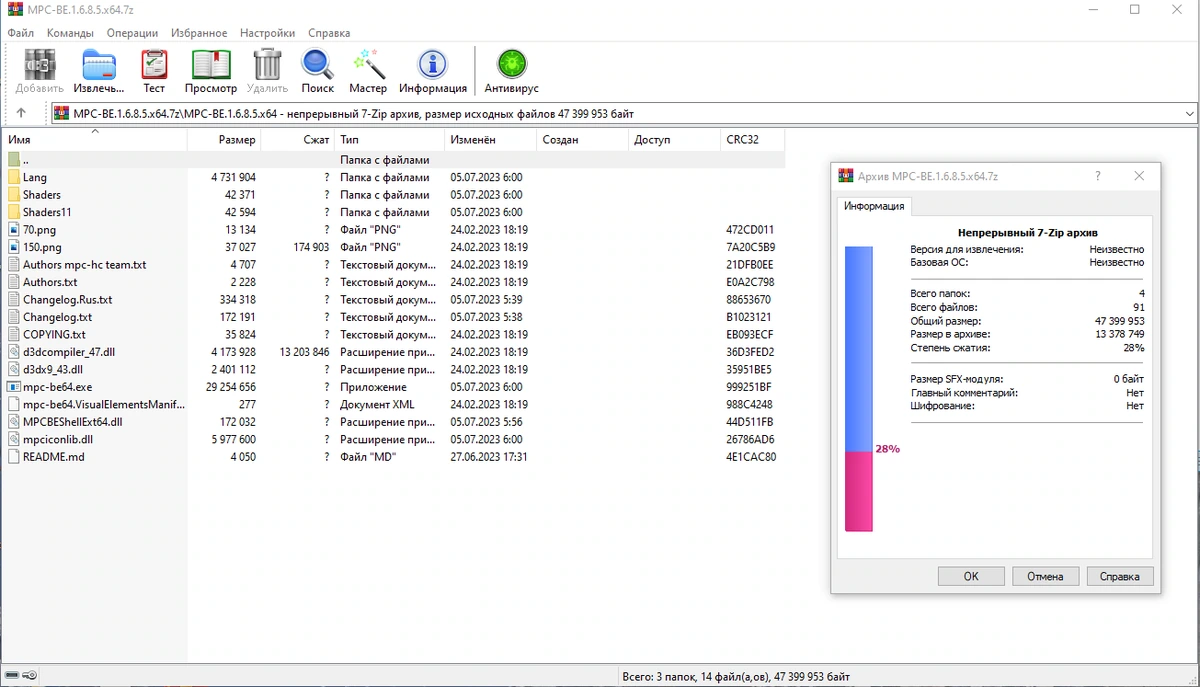1200x687 pixels.
Task: Select the Lang folder icon
Action: pyautogui.click(x=14, y=177)
